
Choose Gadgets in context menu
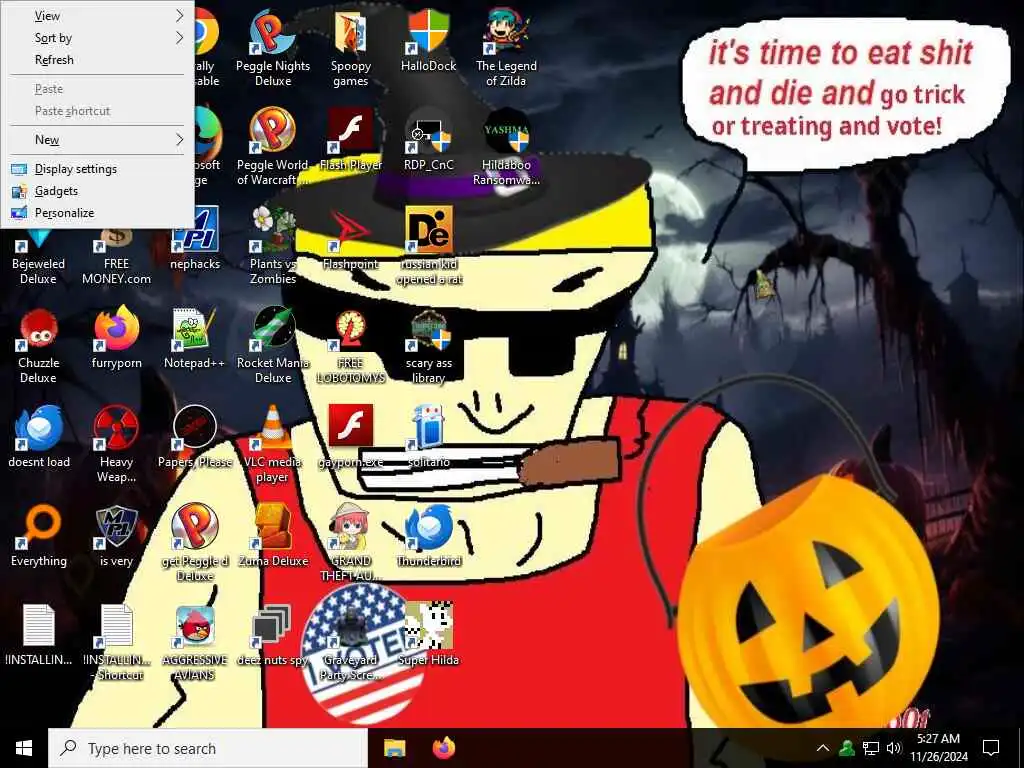click(98, 191)
